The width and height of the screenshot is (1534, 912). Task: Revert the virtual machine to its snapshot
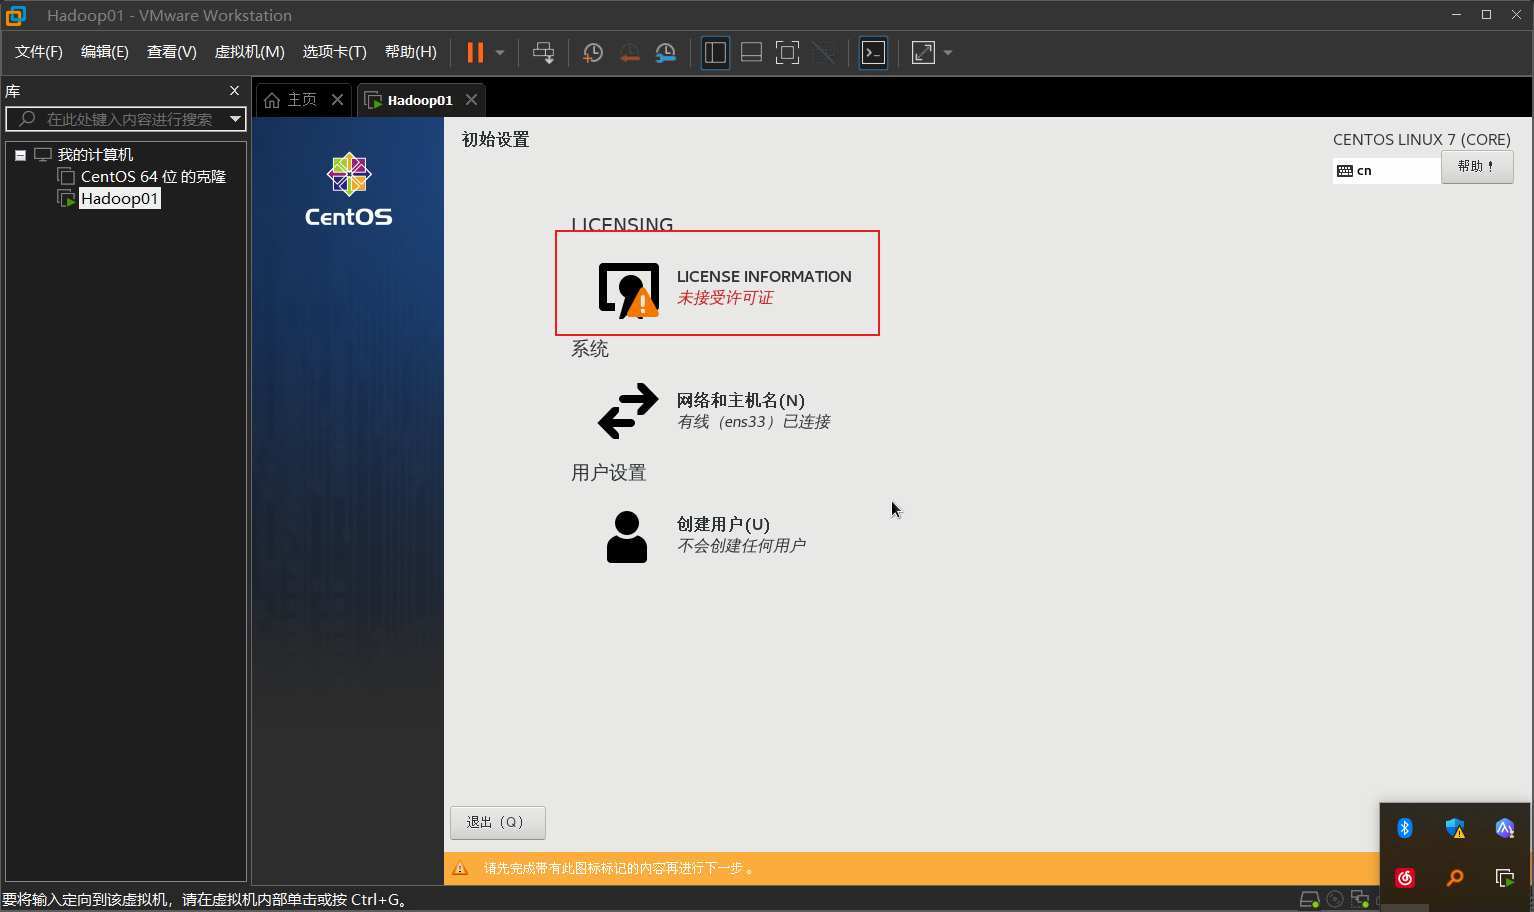point(629,53)
